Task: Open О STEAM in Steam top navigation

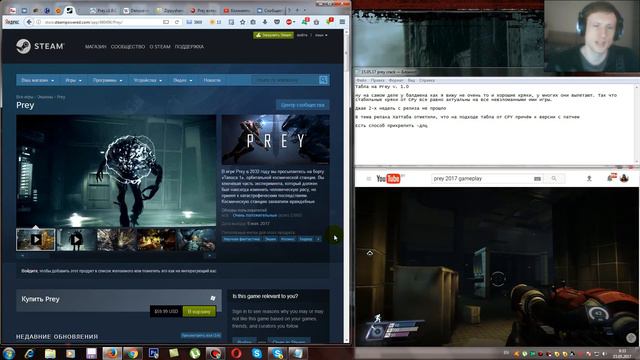Action: click(x=160, y=47)
